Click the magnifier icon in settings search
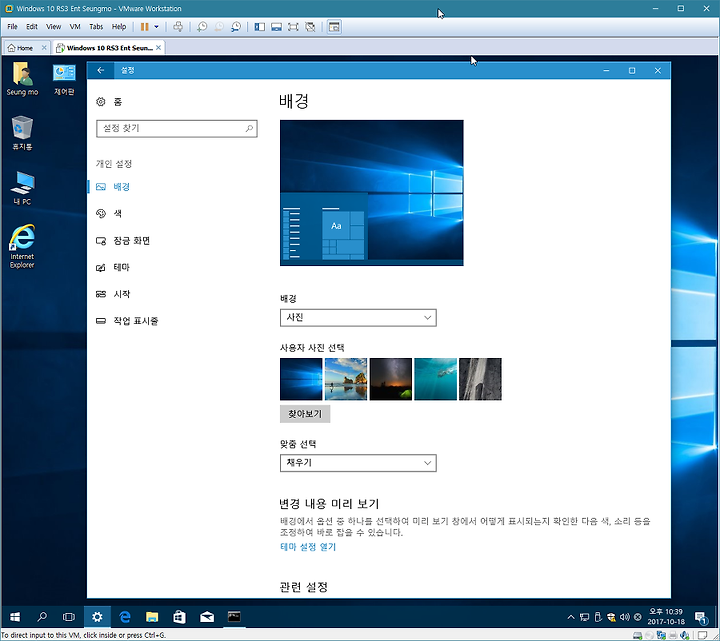The height and width of the screenshot is (641, 720). (x=249, y=129)
